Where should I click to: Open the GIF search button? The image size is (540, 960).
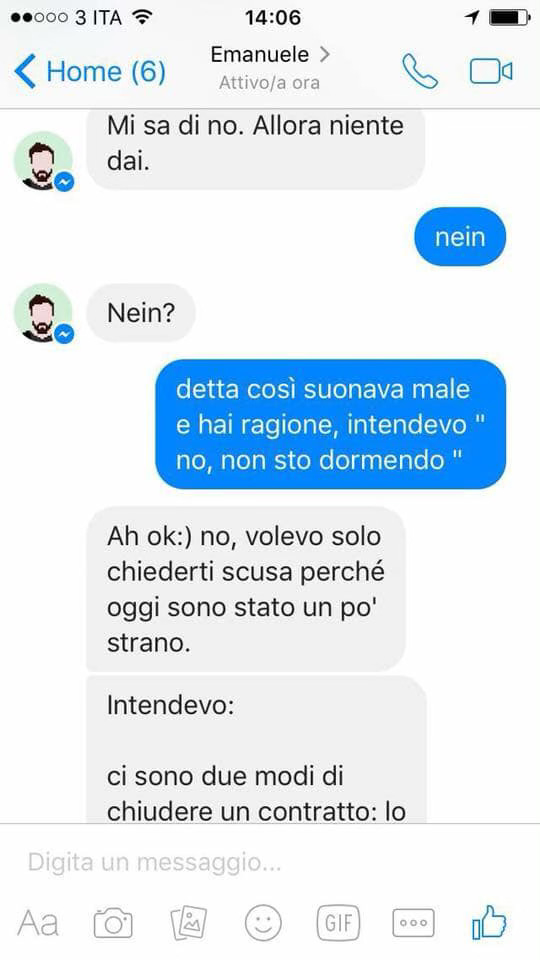coord(338,922)
